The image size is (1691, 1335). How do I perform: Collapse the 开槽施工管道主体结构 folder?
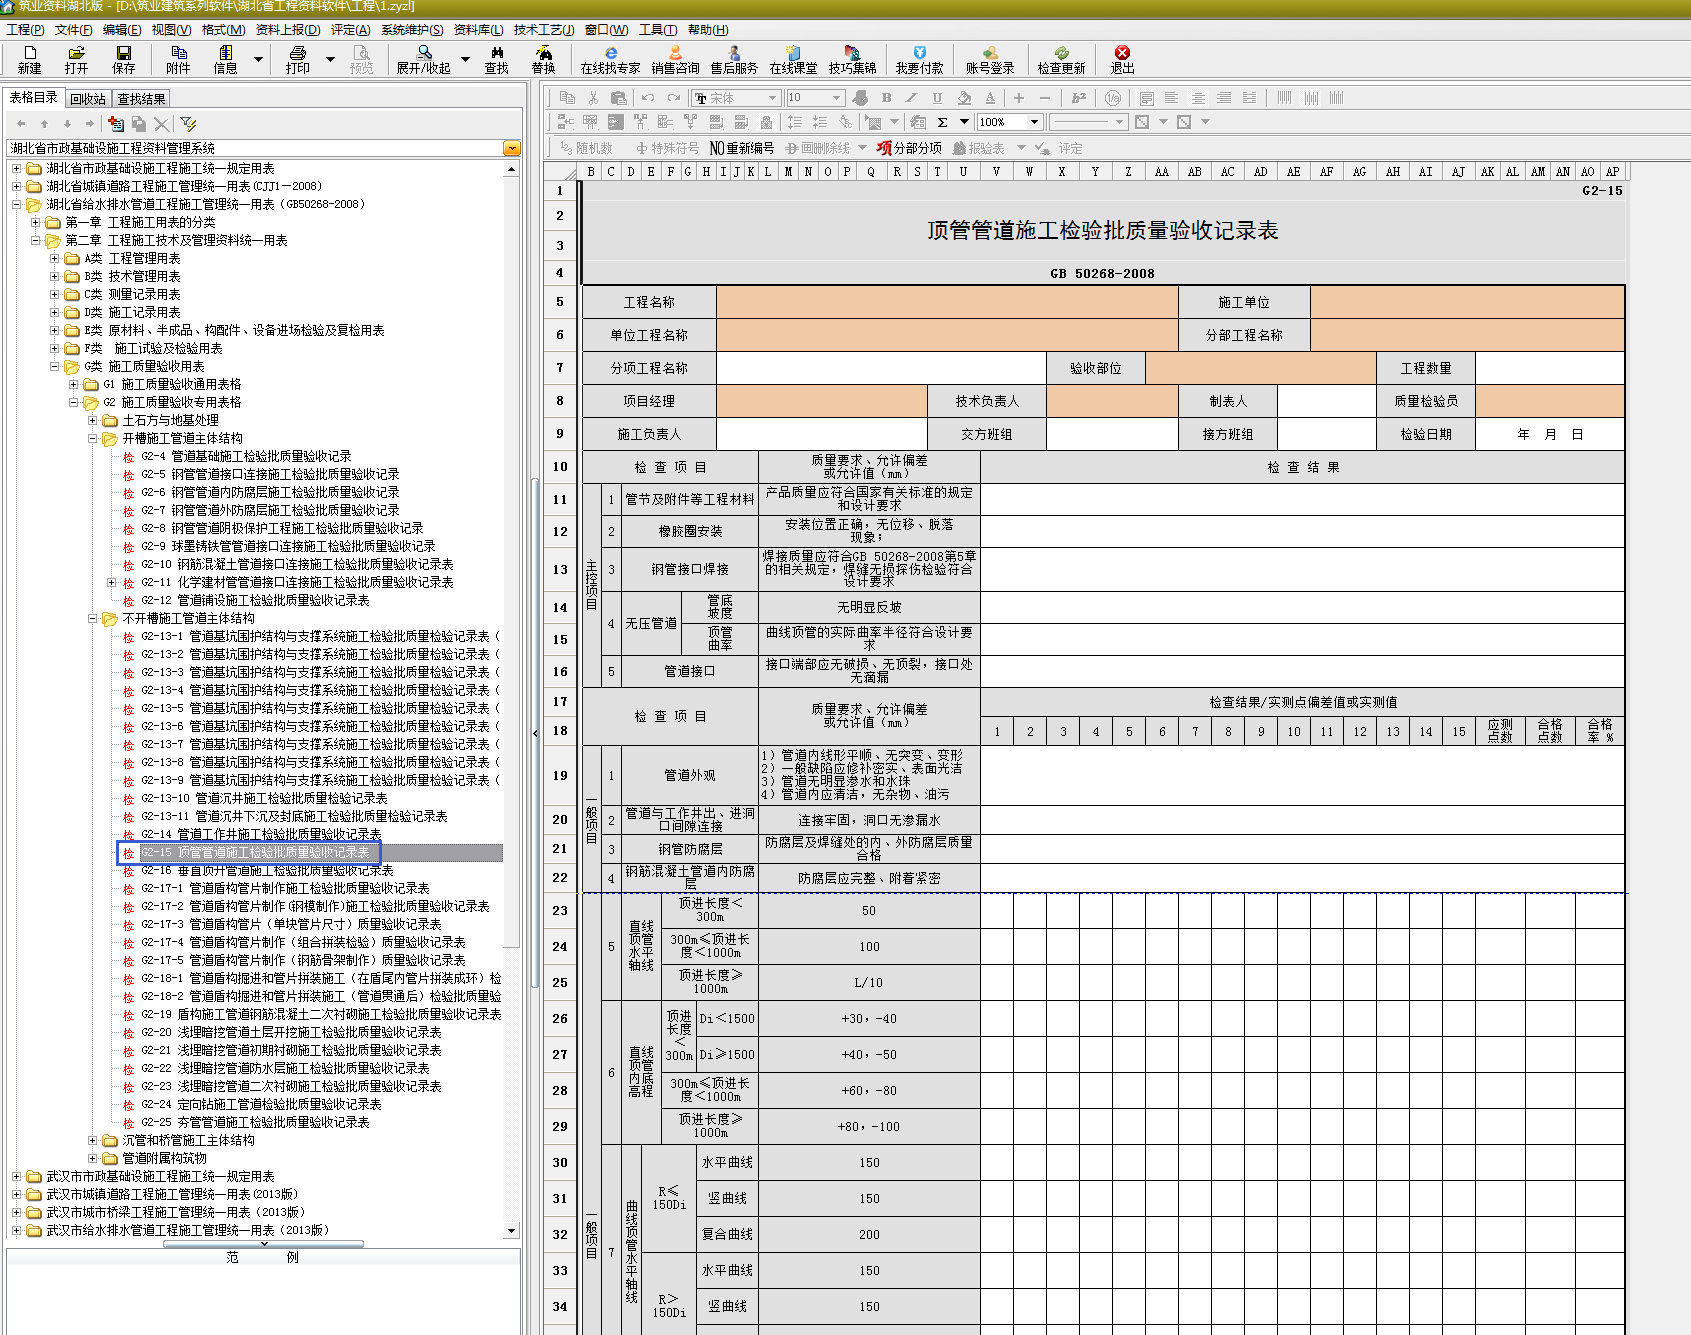pos(92,438)
